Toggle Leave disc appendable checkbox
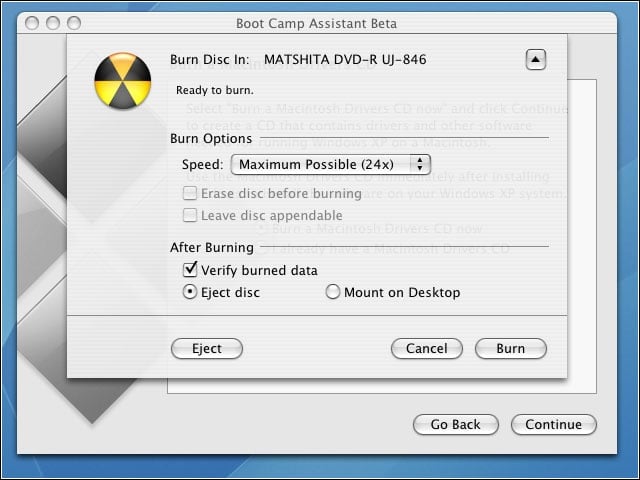The width and height of the screenshot is (640, 480). 190,215
